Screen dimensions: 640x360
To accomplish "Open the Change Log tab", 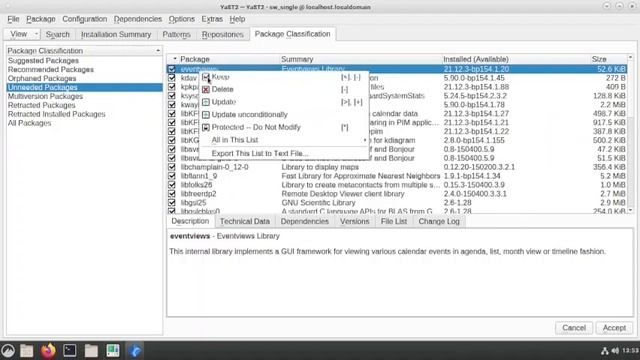I will tap(439, 222).
